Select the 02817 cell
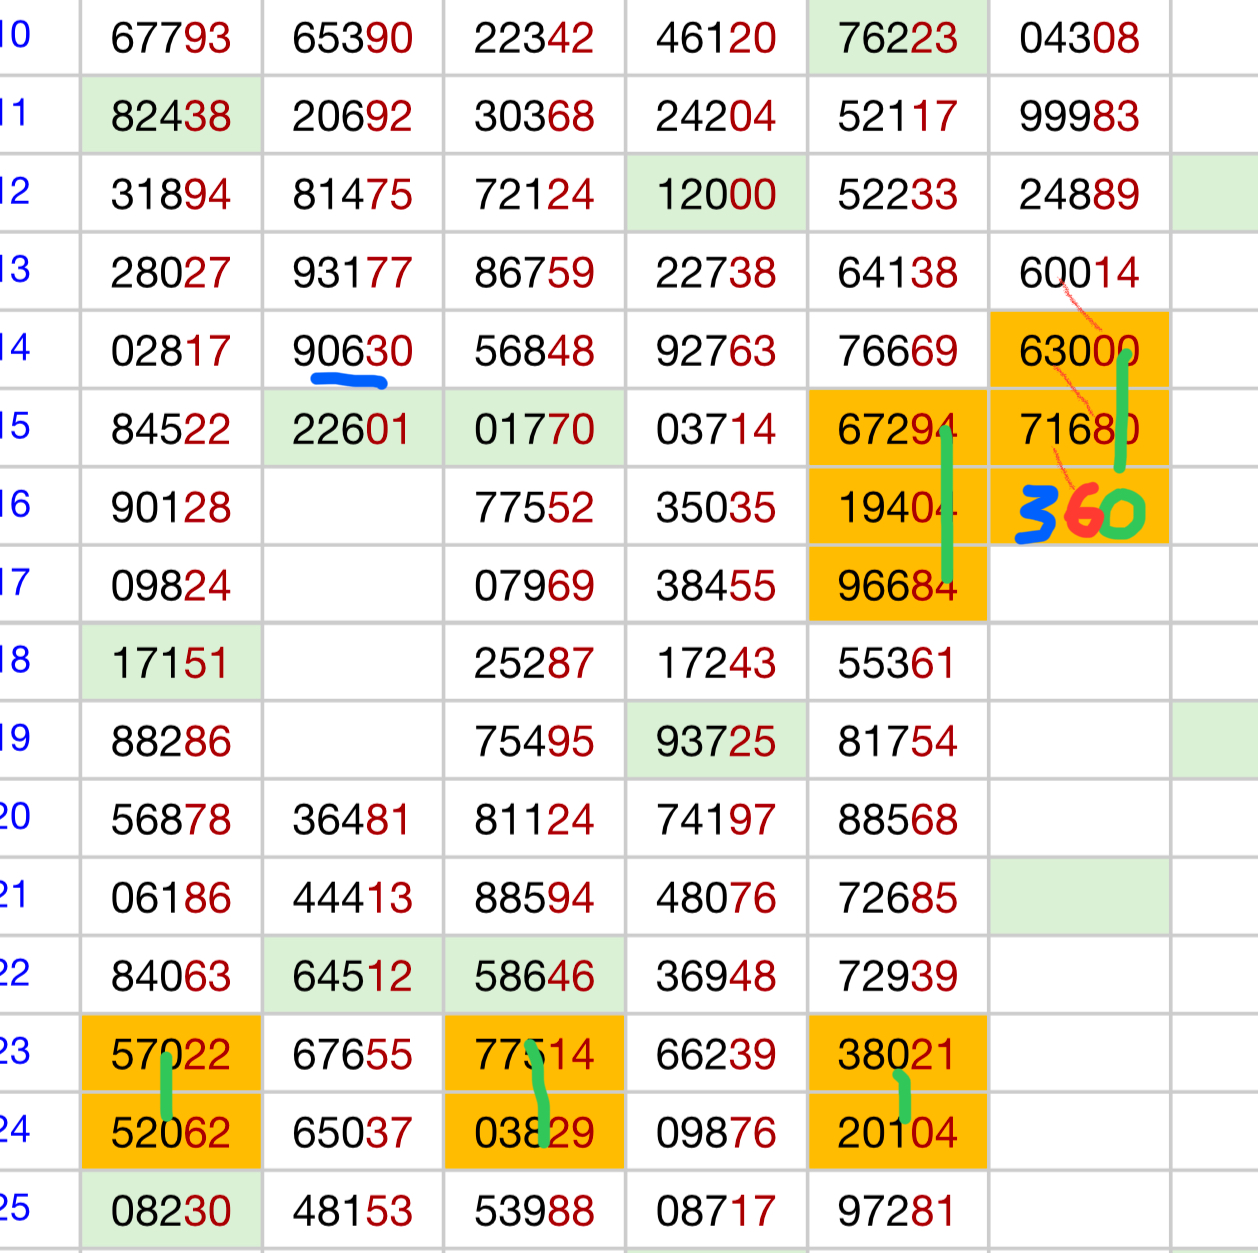The image size is (1258, 1253). pyautogui.click(x=171, y=350)
